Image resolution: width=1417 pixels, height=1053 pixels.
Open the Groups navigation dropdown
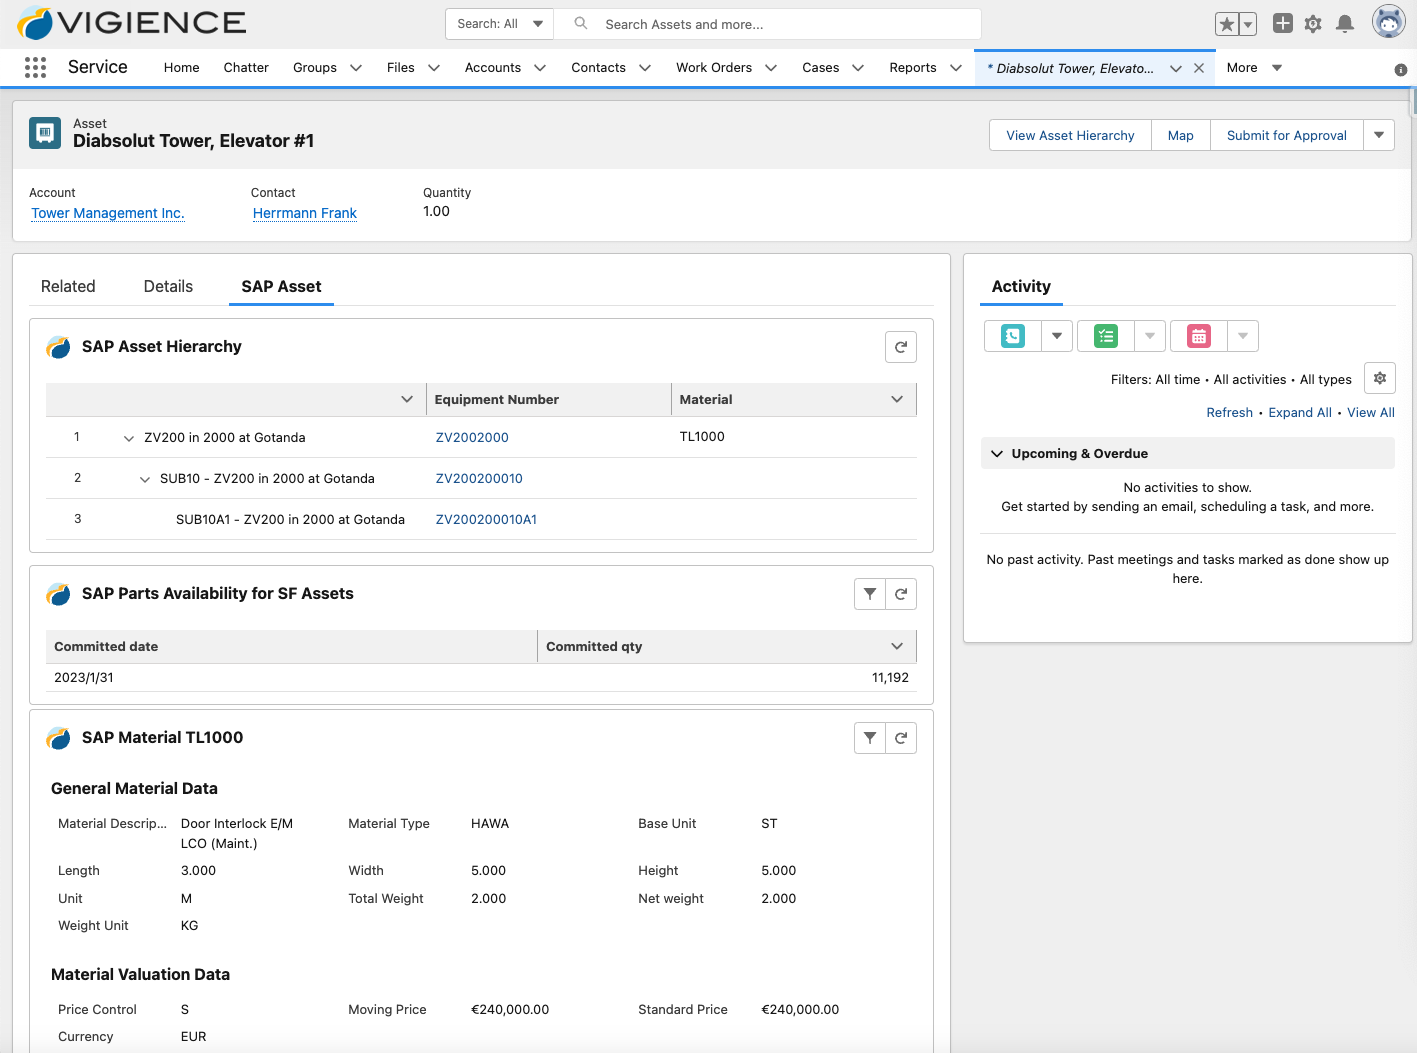pos(355,68)
